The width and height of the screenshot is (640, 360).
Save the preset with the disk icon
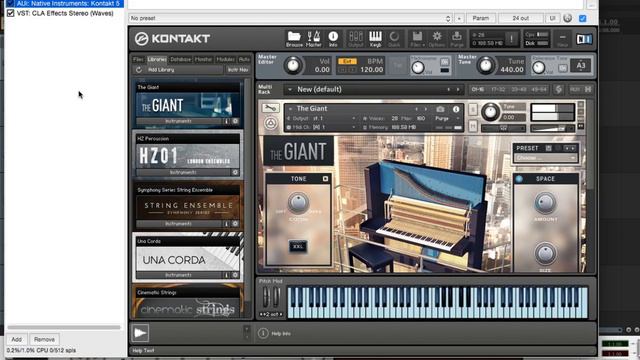point(549,148)
